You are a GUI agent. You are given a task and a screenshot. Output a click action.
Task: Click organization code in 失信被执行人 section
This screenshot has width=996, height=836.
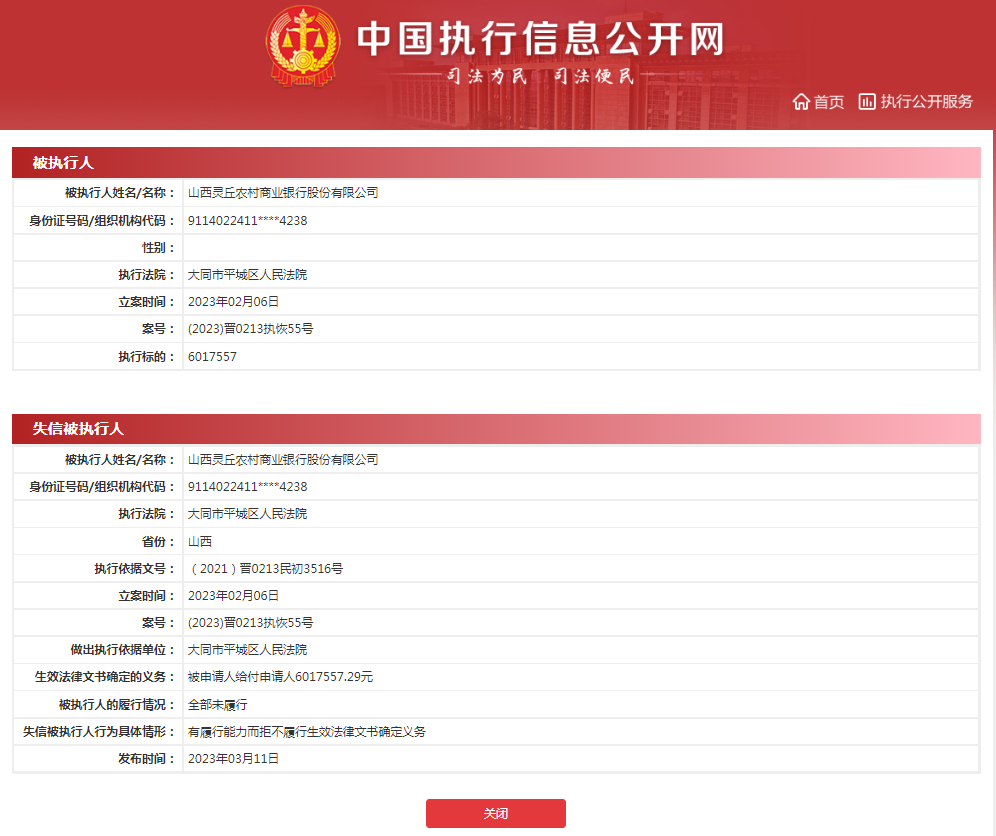pos(247,487)
